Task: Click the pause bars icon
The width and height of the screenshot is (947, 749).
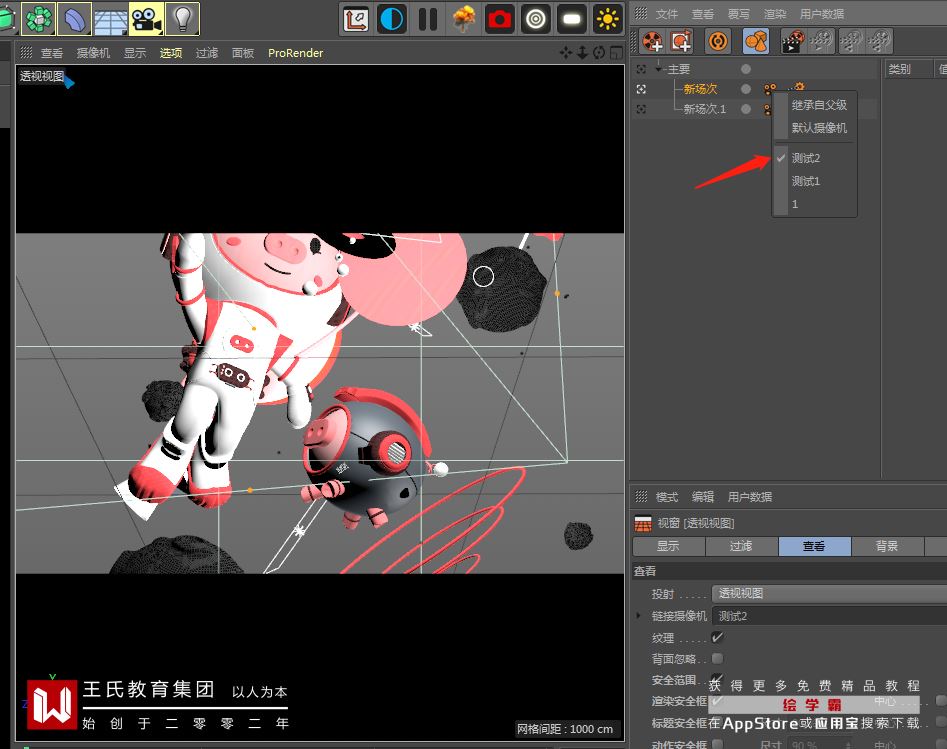Action: coord(428,19)
